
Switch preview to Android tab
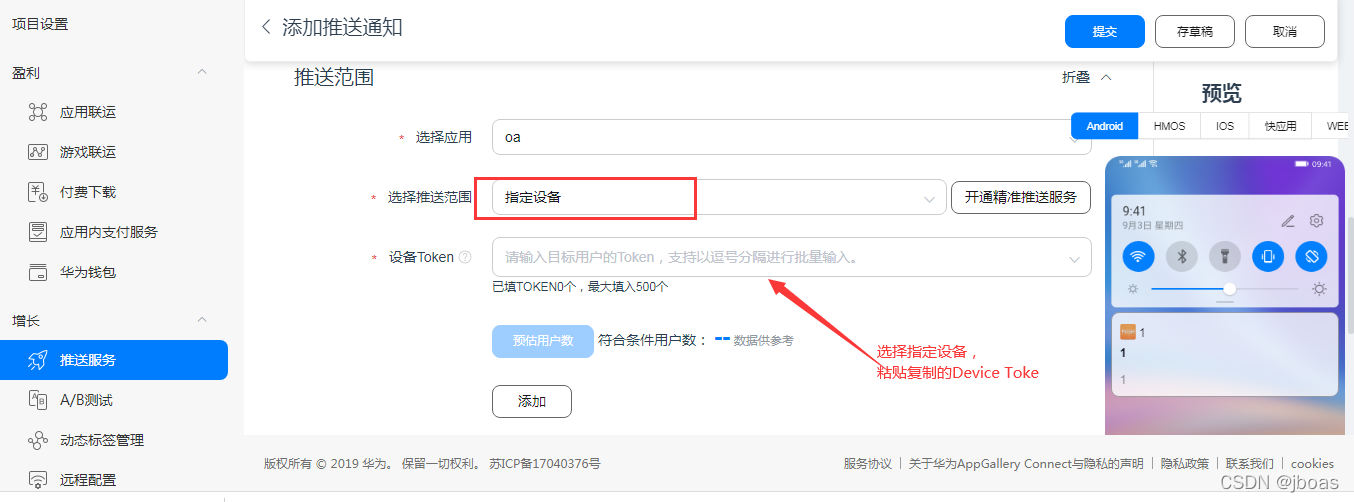click(x=1105, y=126)
